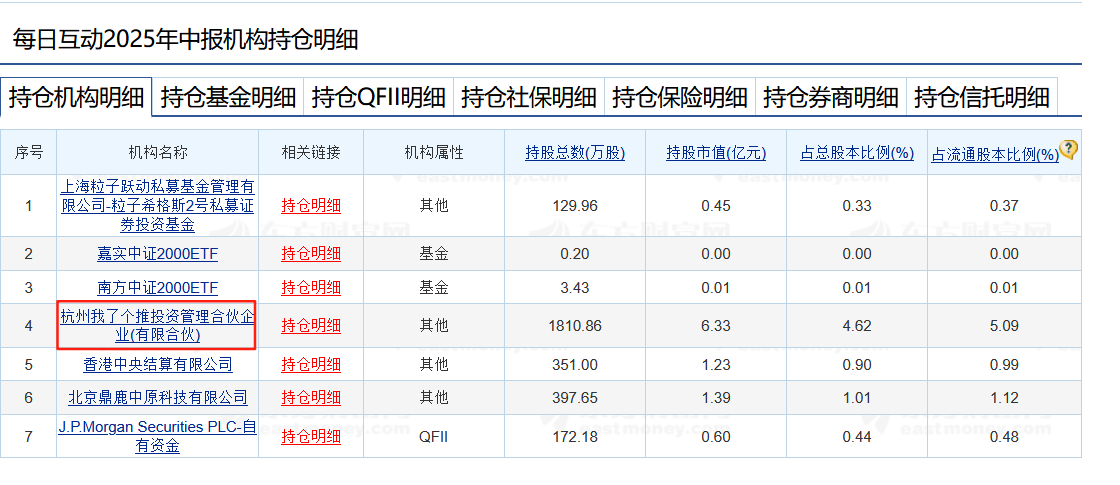Select the 397.65 shareholding value
Viewport: 1120px width, 485px height.
click(x=575, y=399)
